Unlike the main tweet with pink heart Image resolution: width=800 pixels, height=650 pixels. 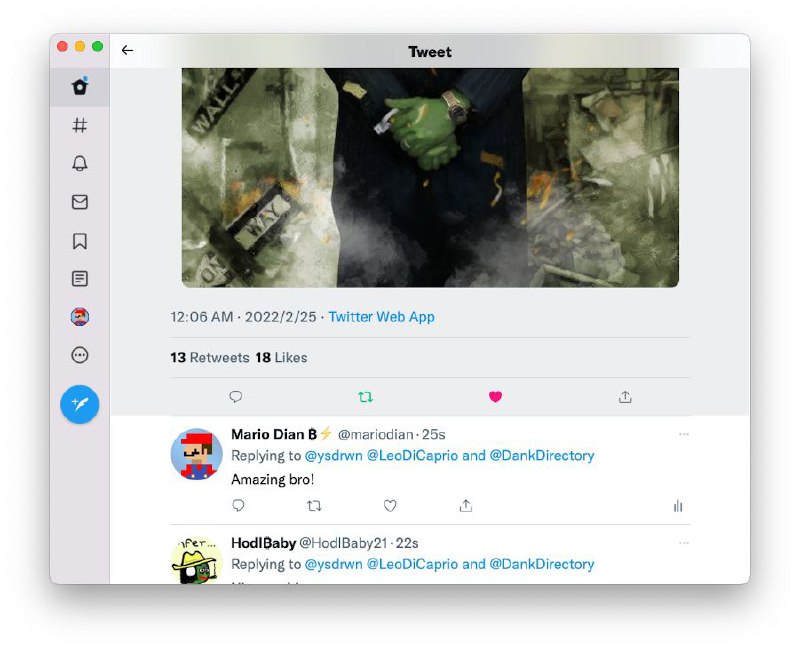click(x=495, y=396)
